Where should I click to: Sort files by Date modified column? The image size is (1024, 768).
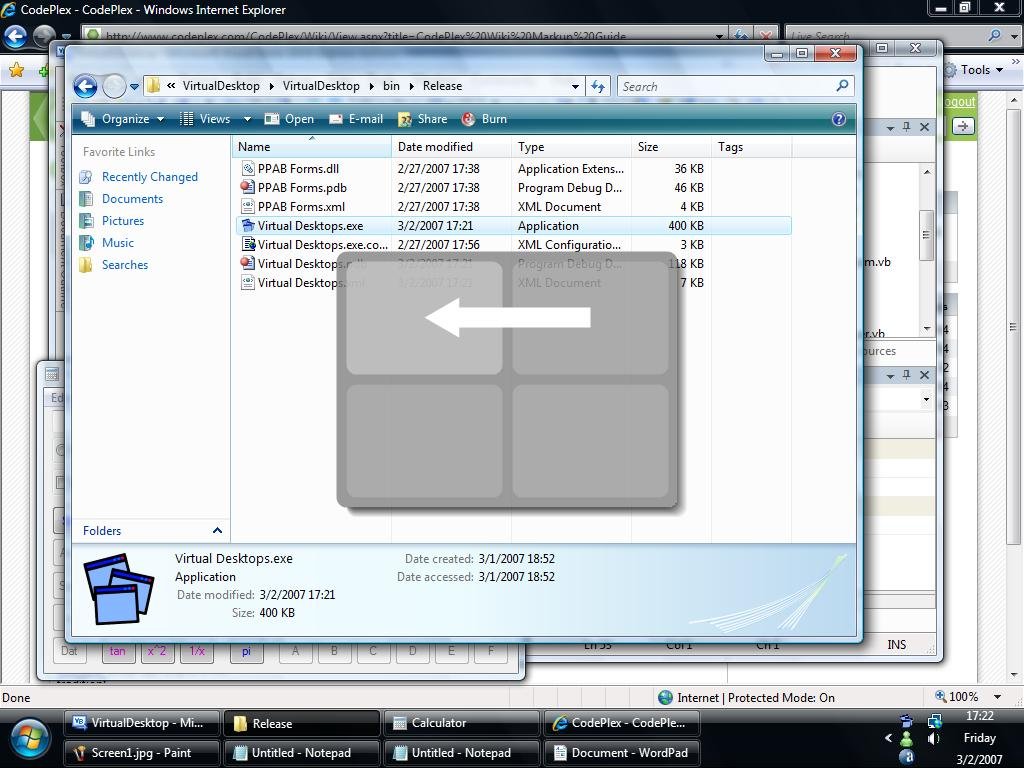coord(435,147)
